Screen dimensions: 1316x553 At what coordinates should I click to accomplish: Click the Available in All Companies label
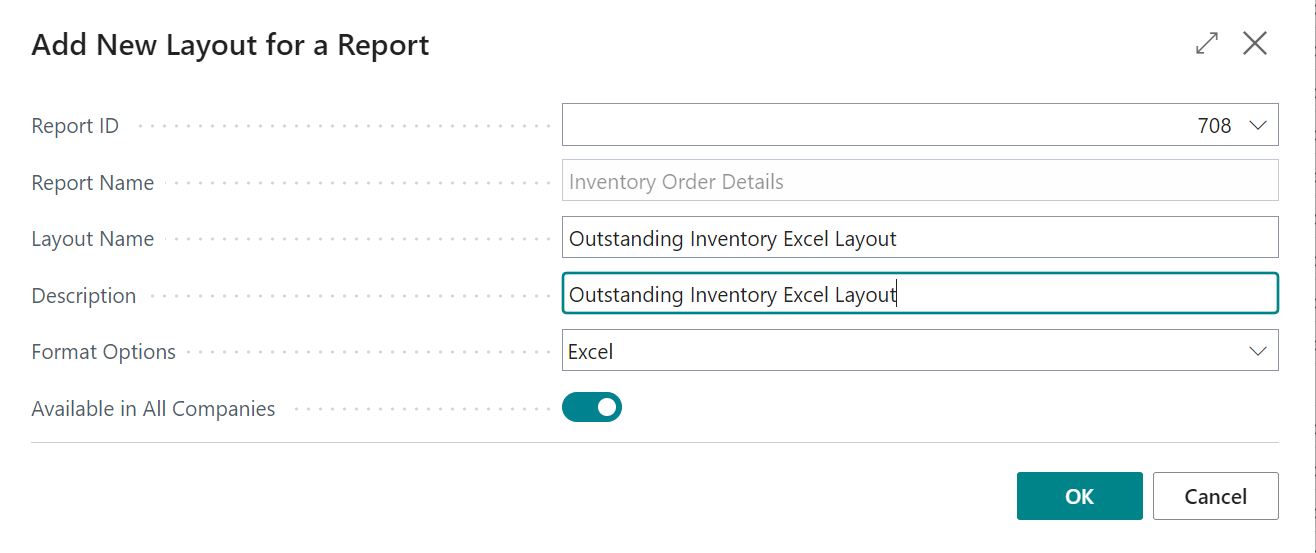coord(153,409)
